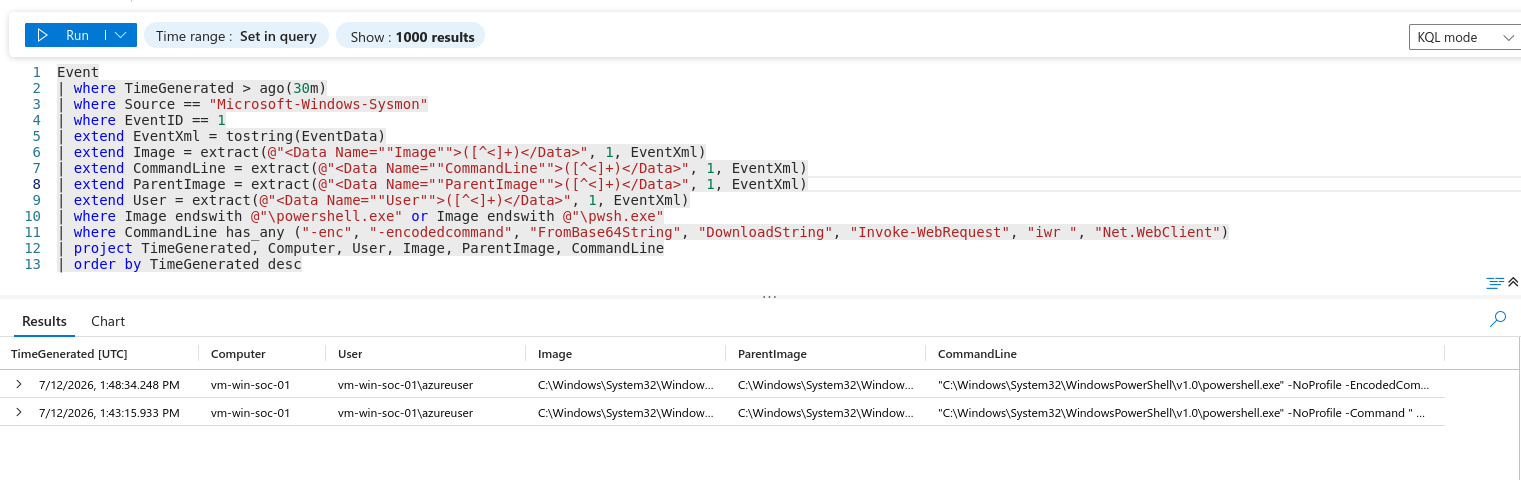Viewport: 1521px width, 480px height.
Task: Open the Time range selector
Action: point(236,36)
